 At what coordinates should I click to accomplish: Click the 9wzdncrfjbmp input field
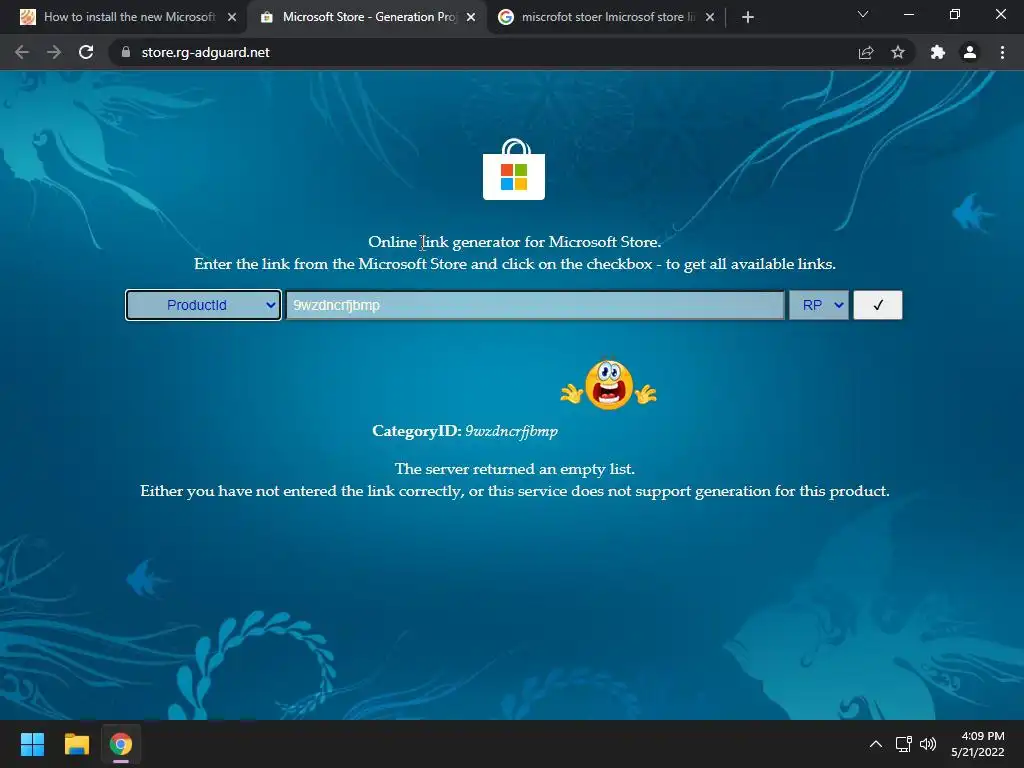535,305
